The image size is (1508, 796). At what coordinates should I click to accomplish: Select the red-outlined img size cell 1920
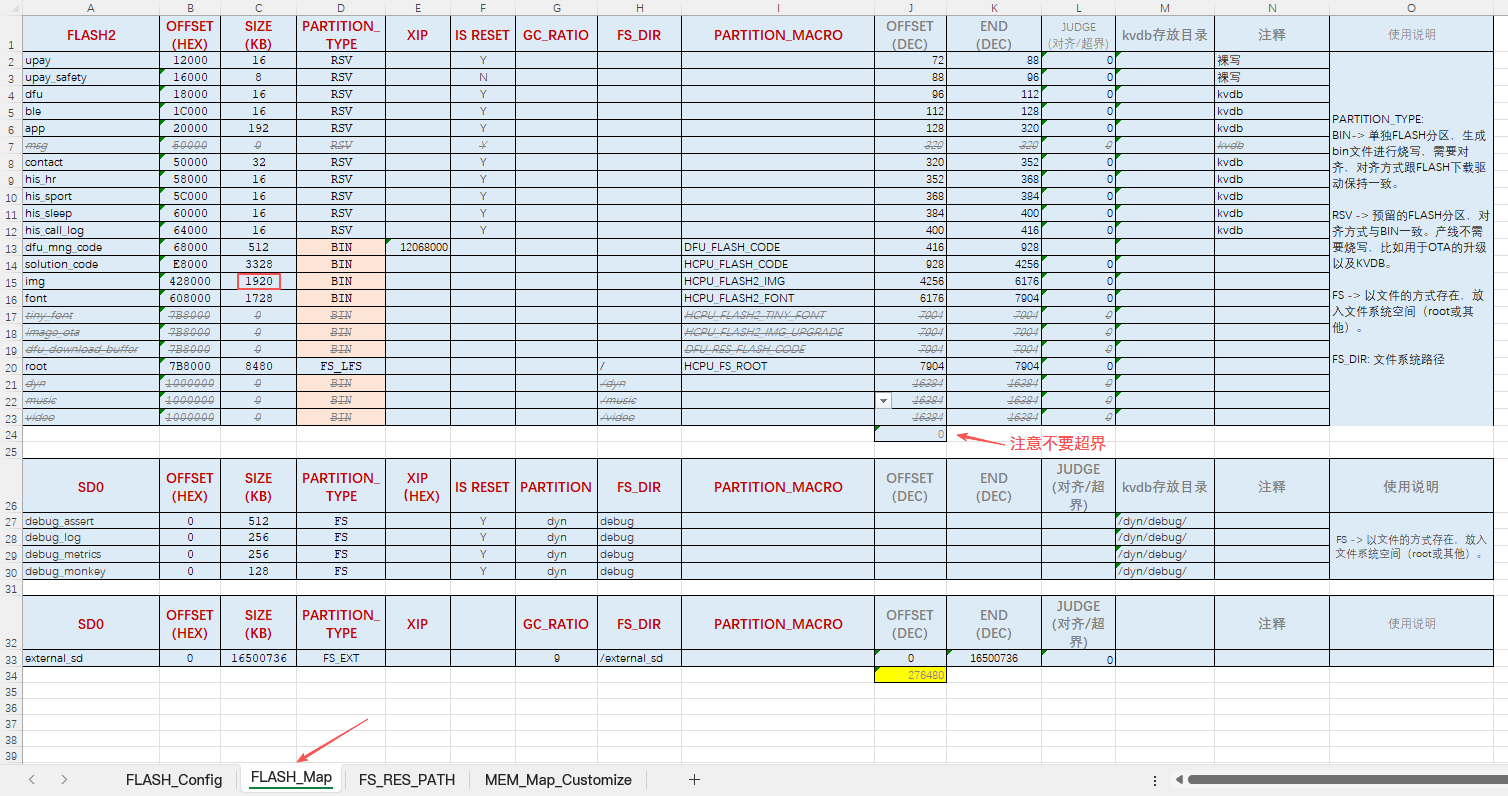coord(258,281)
